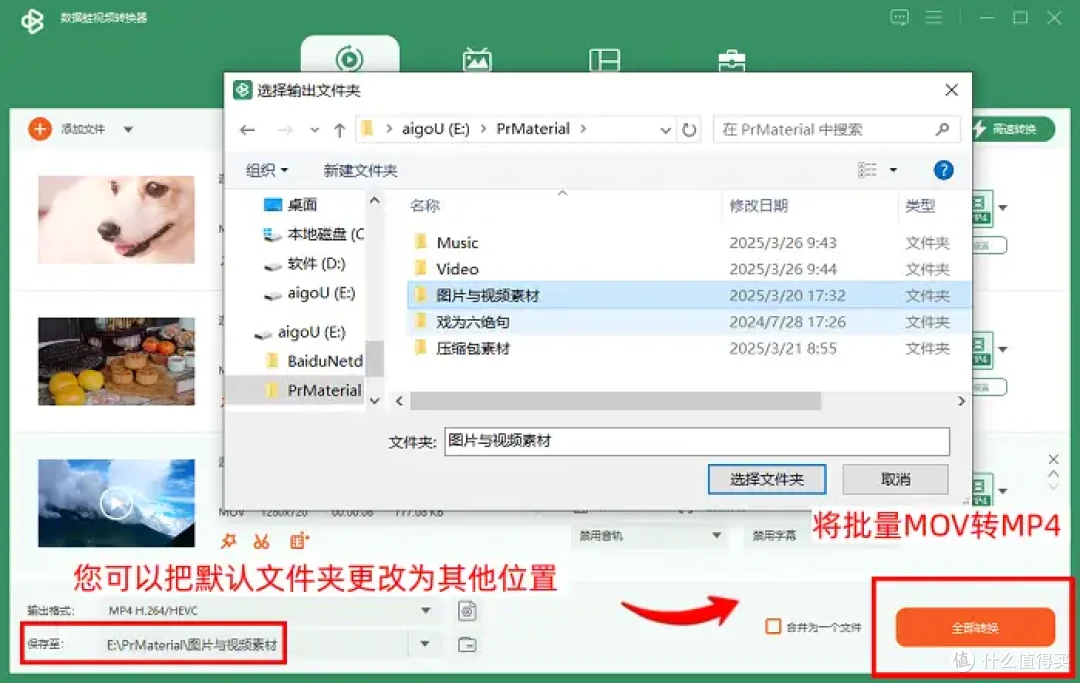Click the effects wand icon under third video

(x=229, y=541)
